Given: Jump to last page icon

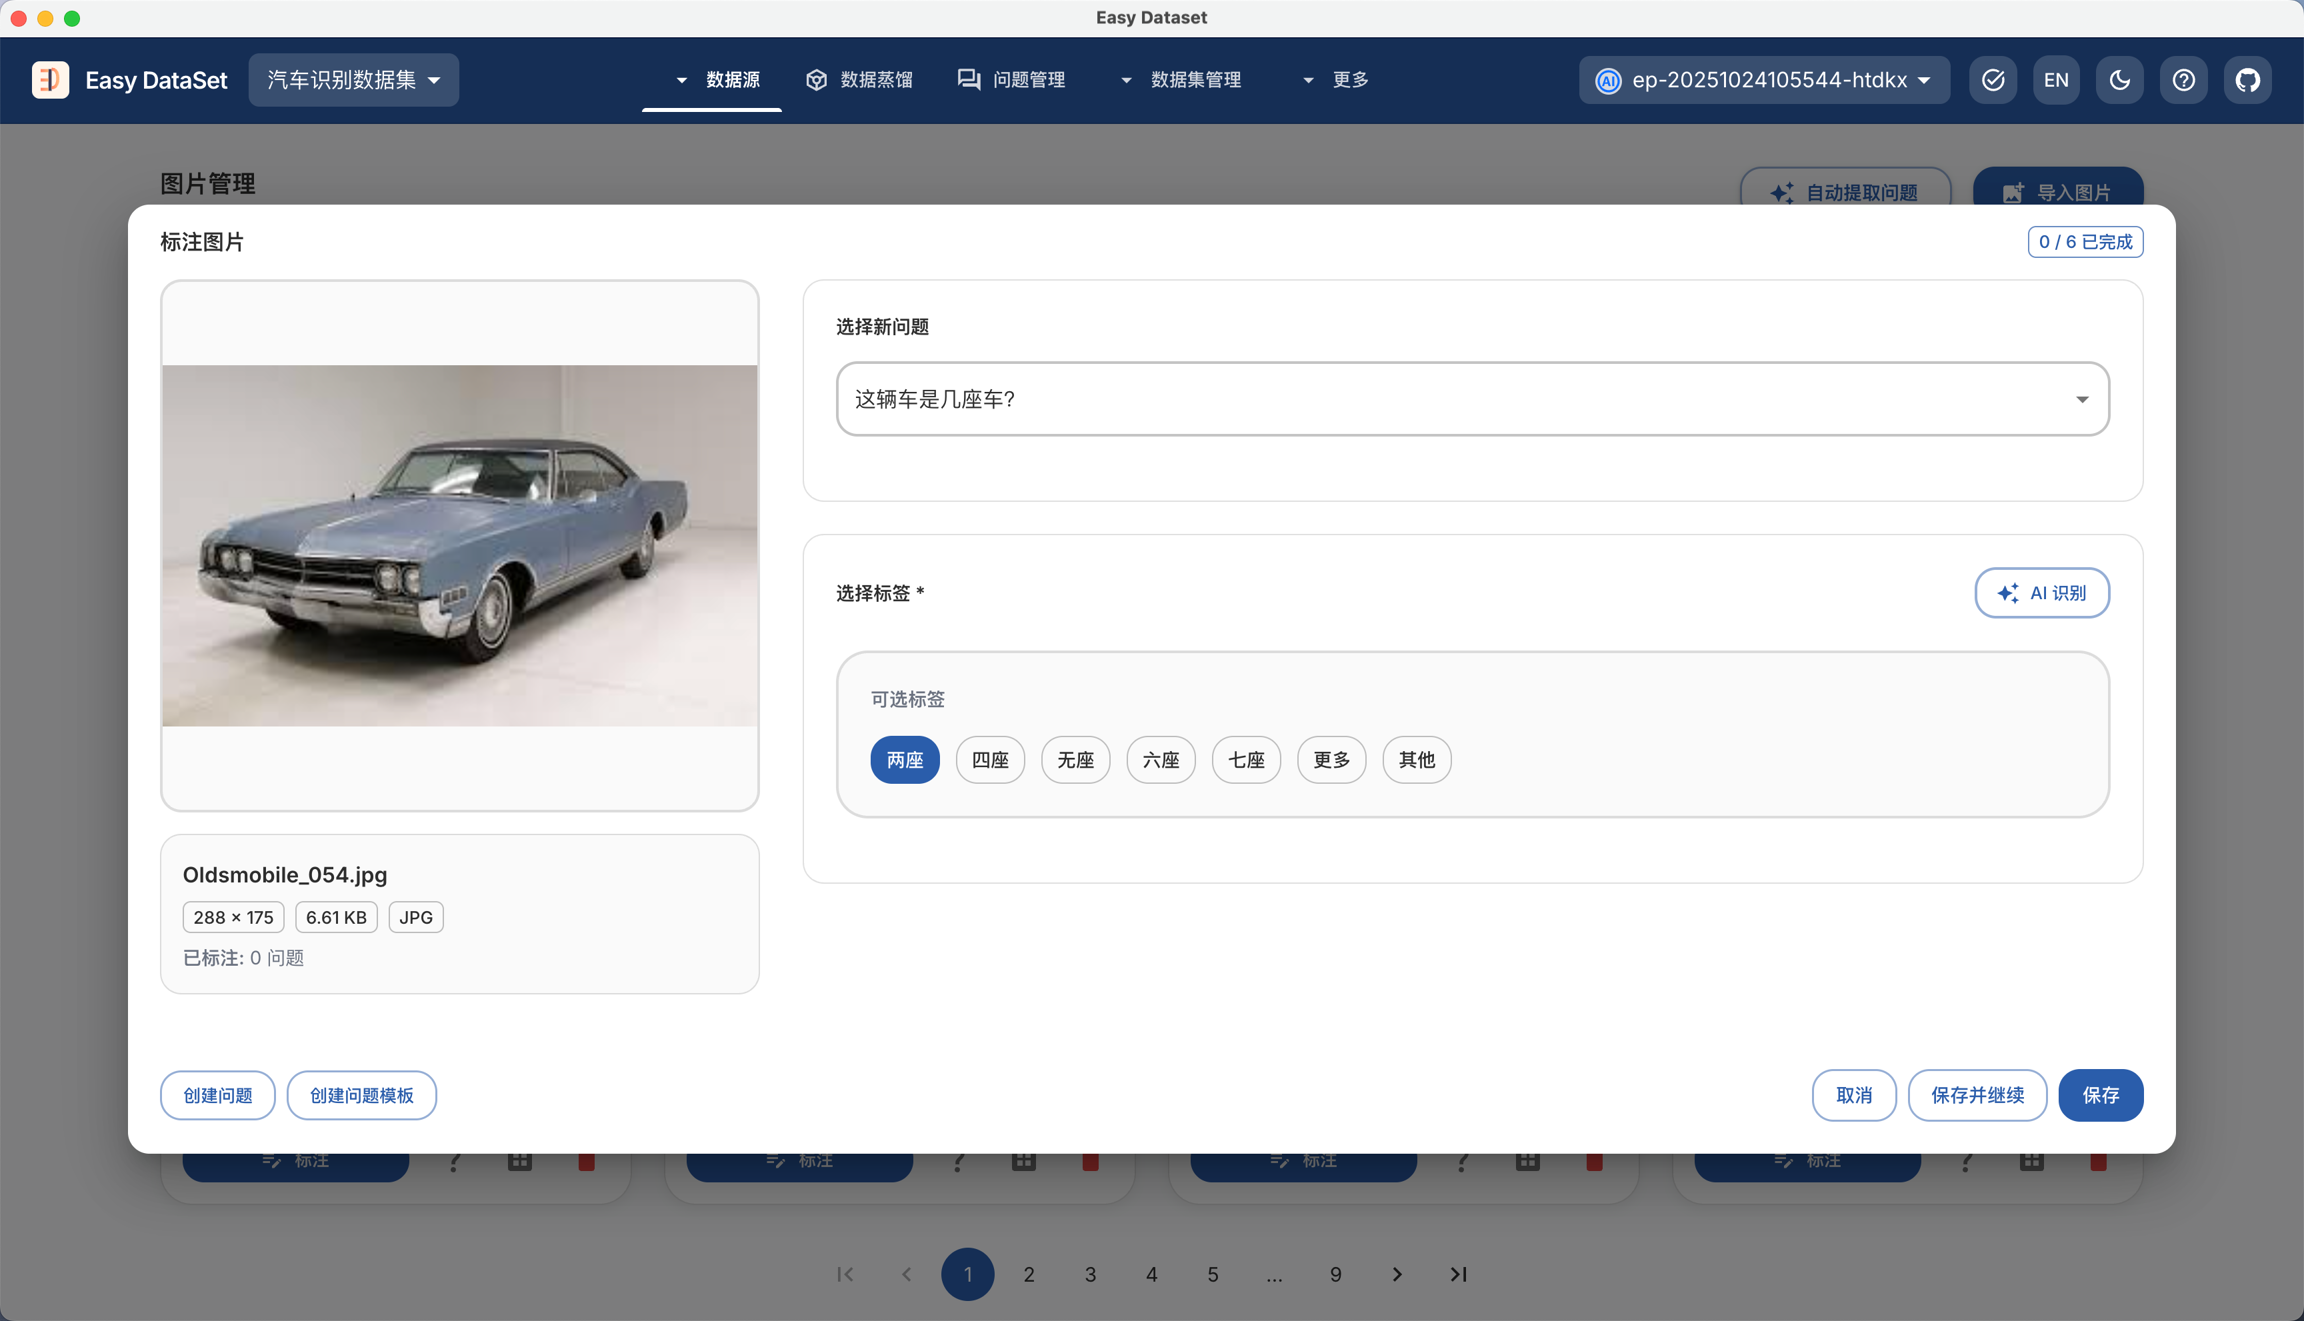Looking at the screenshot, I should pos(1458,1274).
